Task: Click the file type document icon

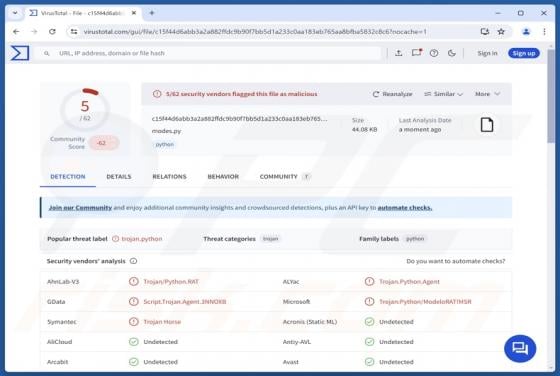Action: pos(487,125)
